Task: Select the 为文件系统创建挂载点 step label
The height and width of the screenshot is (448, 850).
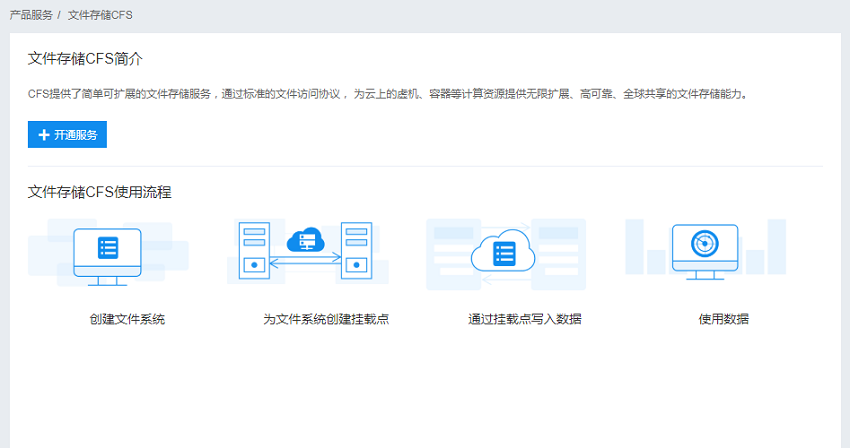Action: [326, 319]
